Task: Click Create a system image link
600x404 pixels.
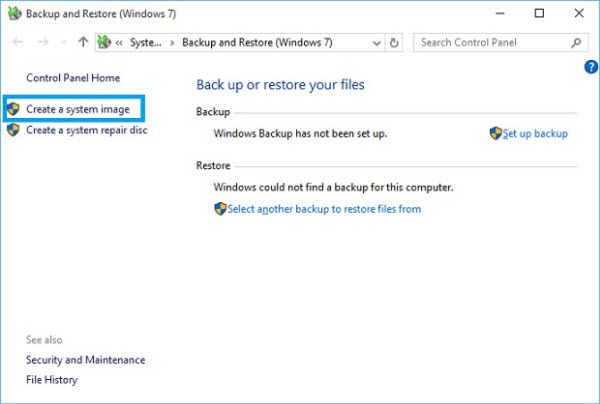Action: pyautogui.click(x=78, y=109)
